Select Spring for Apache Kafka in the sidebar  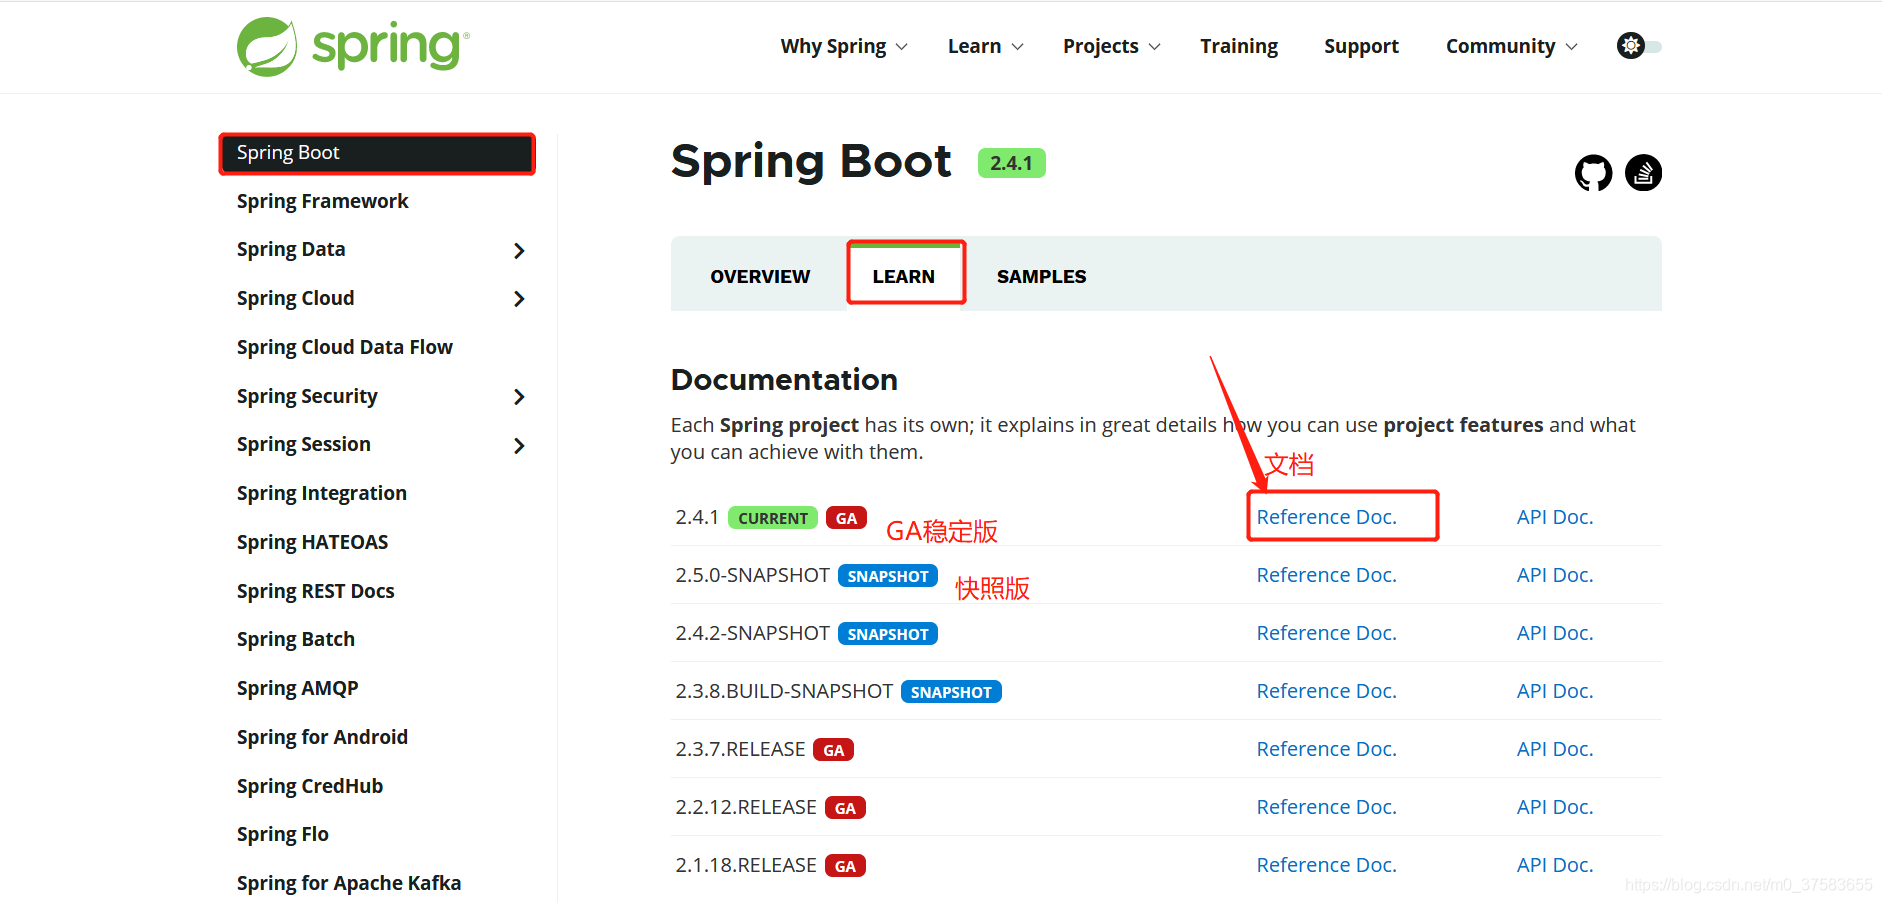348,883
